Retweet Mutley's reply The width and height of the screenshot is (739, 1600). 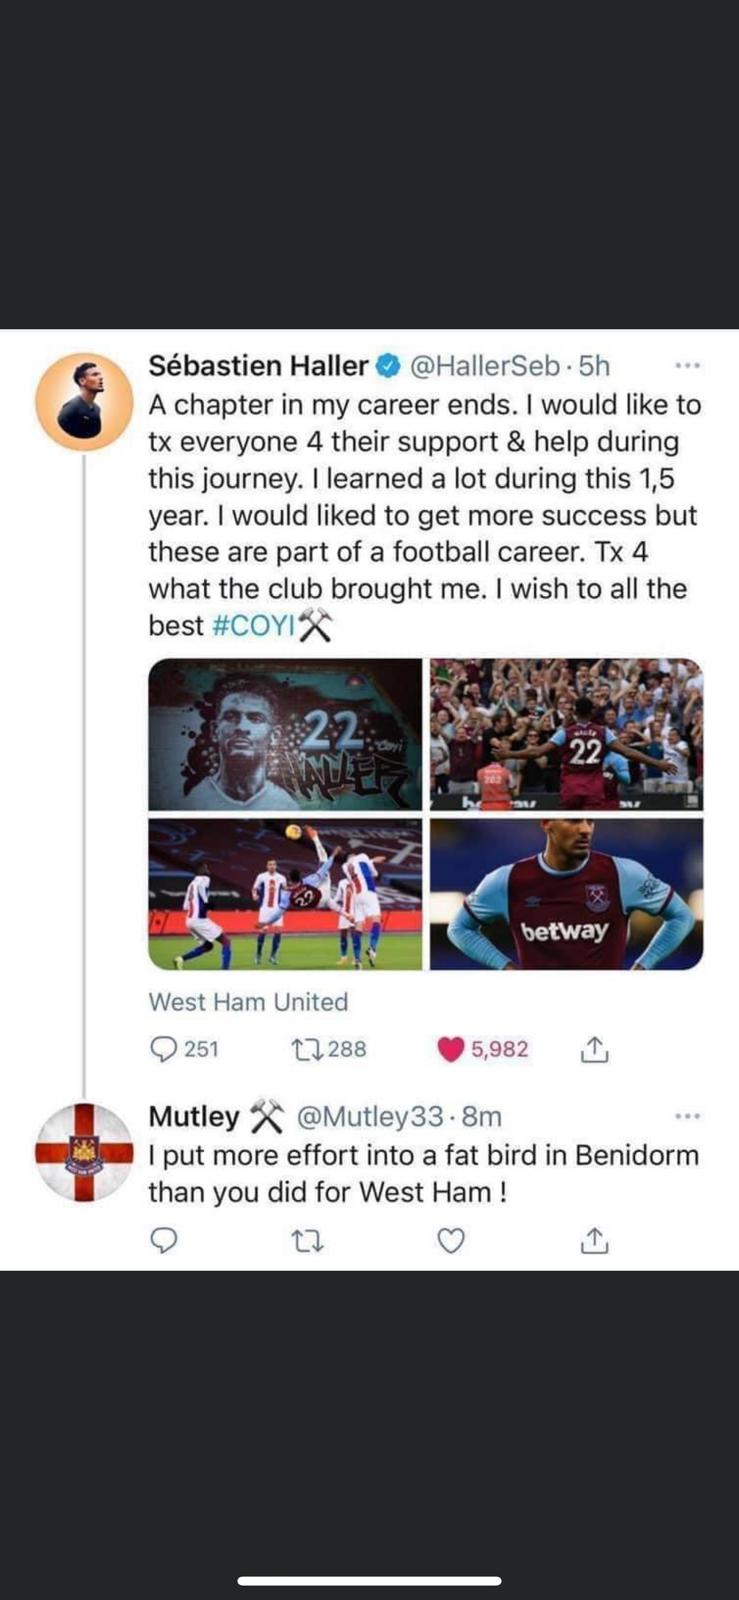(x=306, y=1241)
